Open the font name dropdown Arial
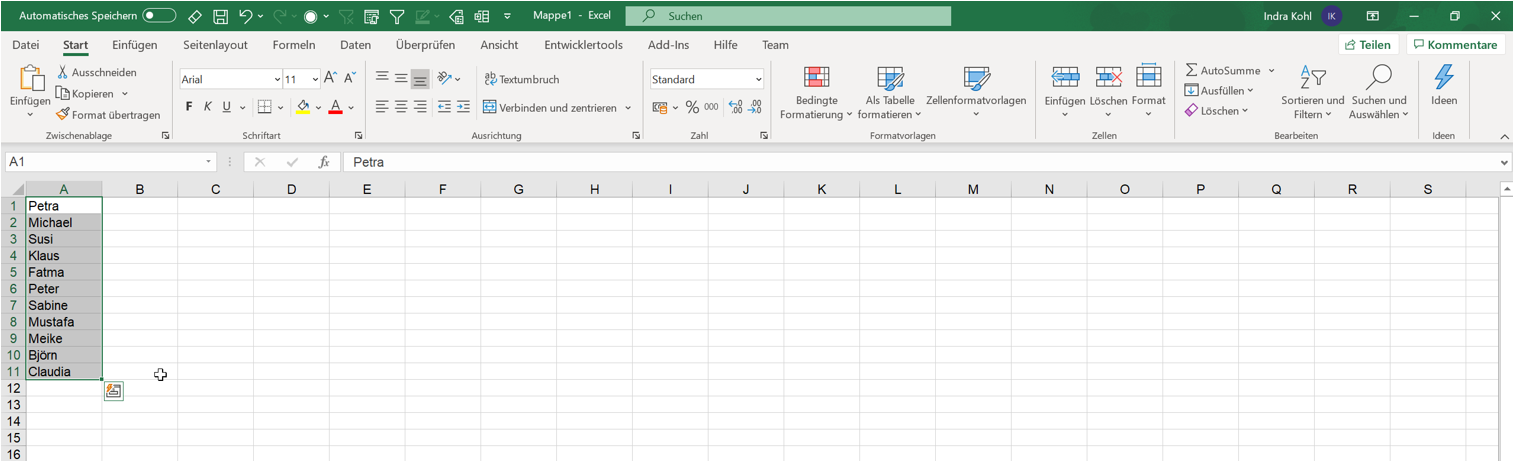Image resolution: width=1513 pixels, height=461 pixels. (277, 79)
